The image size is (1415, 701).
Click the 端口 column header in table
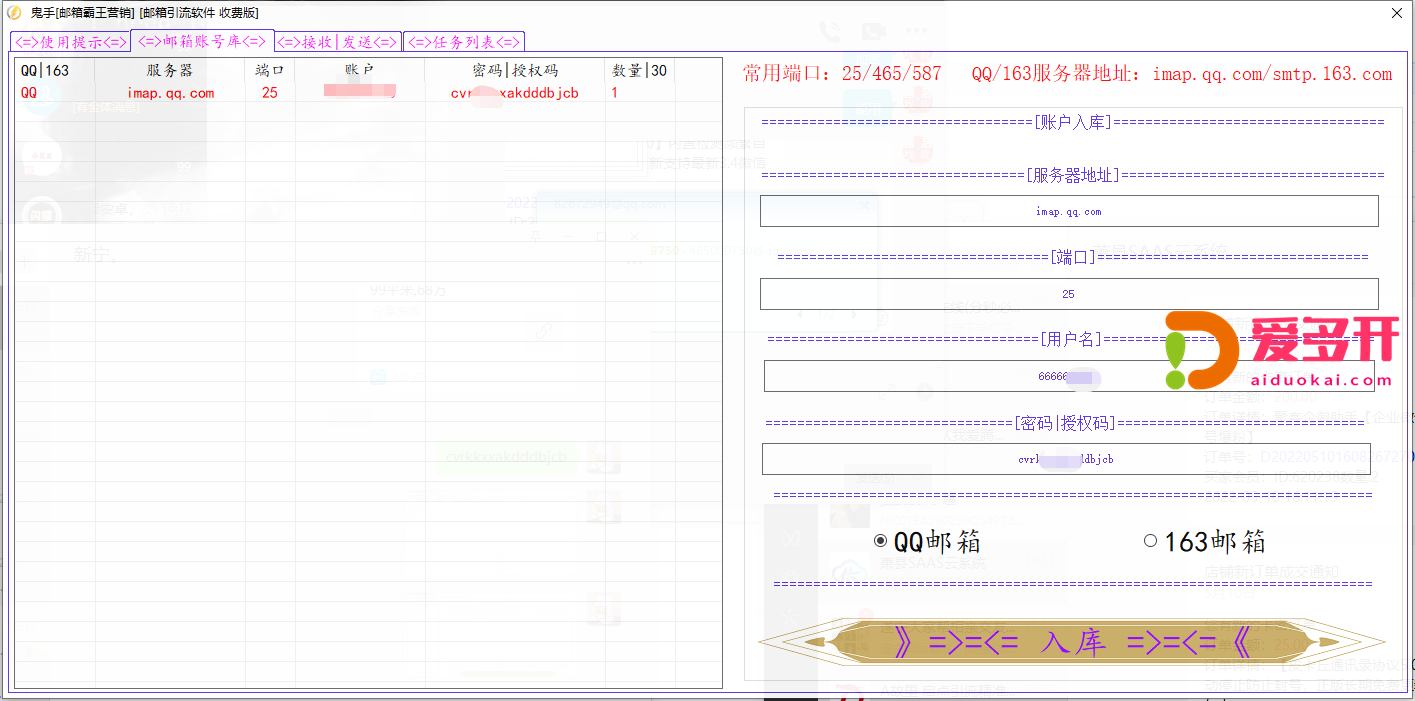click(x=270, y=71)
